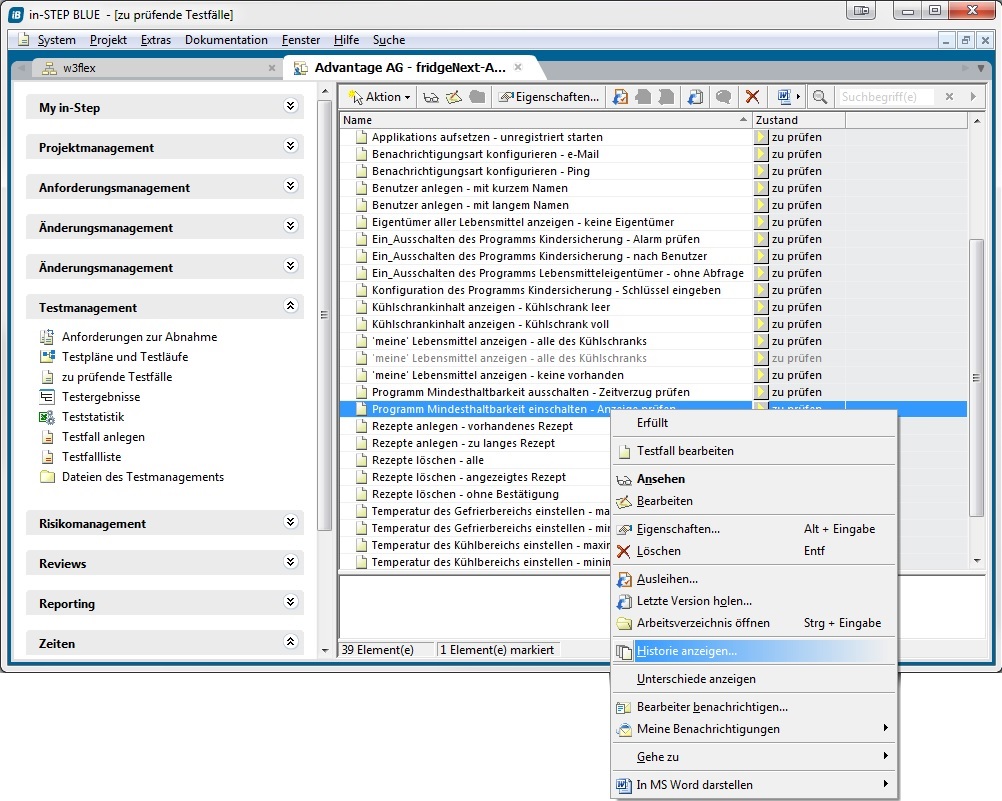Click the MS Word export toolbar icon
The height and width of the screenshot is (801, 1002).
tap(784, 97)
